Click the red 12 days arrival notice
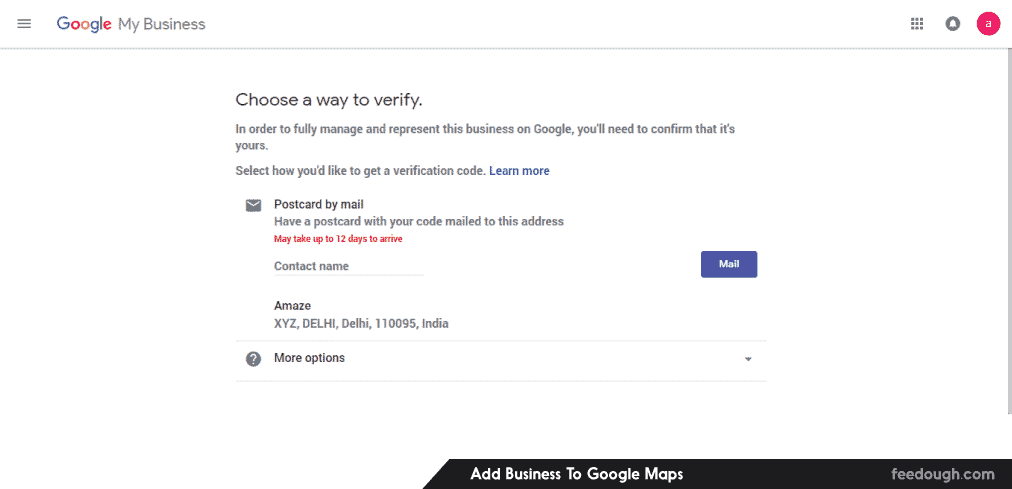This screenshot has height=489, width=1012. [x=338, y=239]
